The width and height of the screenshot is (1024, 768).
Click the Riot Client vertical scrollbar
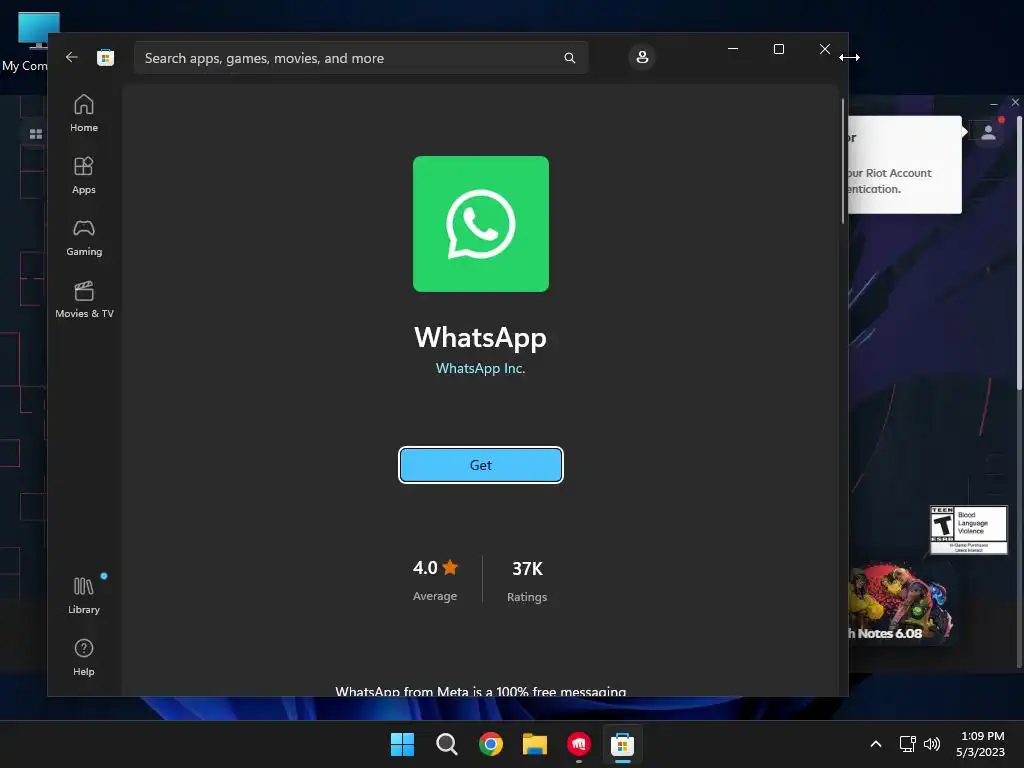(1020, 255)
